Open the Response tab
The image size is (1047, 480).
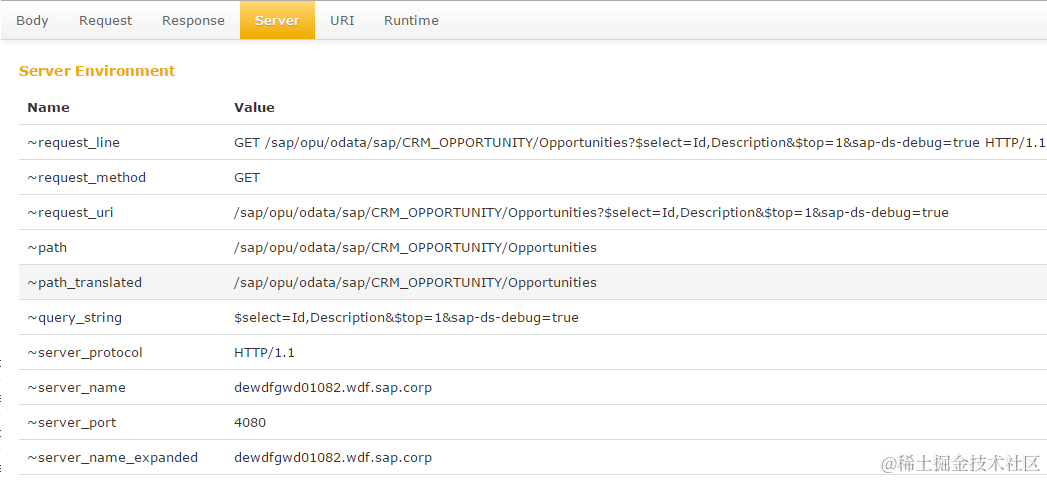point(193,21)
